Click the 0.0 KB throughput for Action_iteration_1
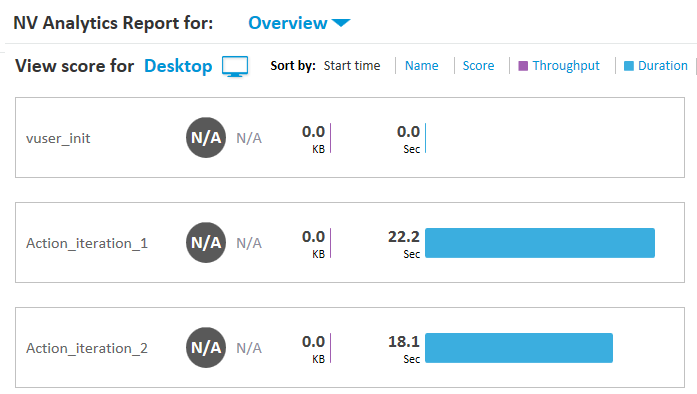The height and width of the screenshot is (394, 697). click(x=316, y=243)
